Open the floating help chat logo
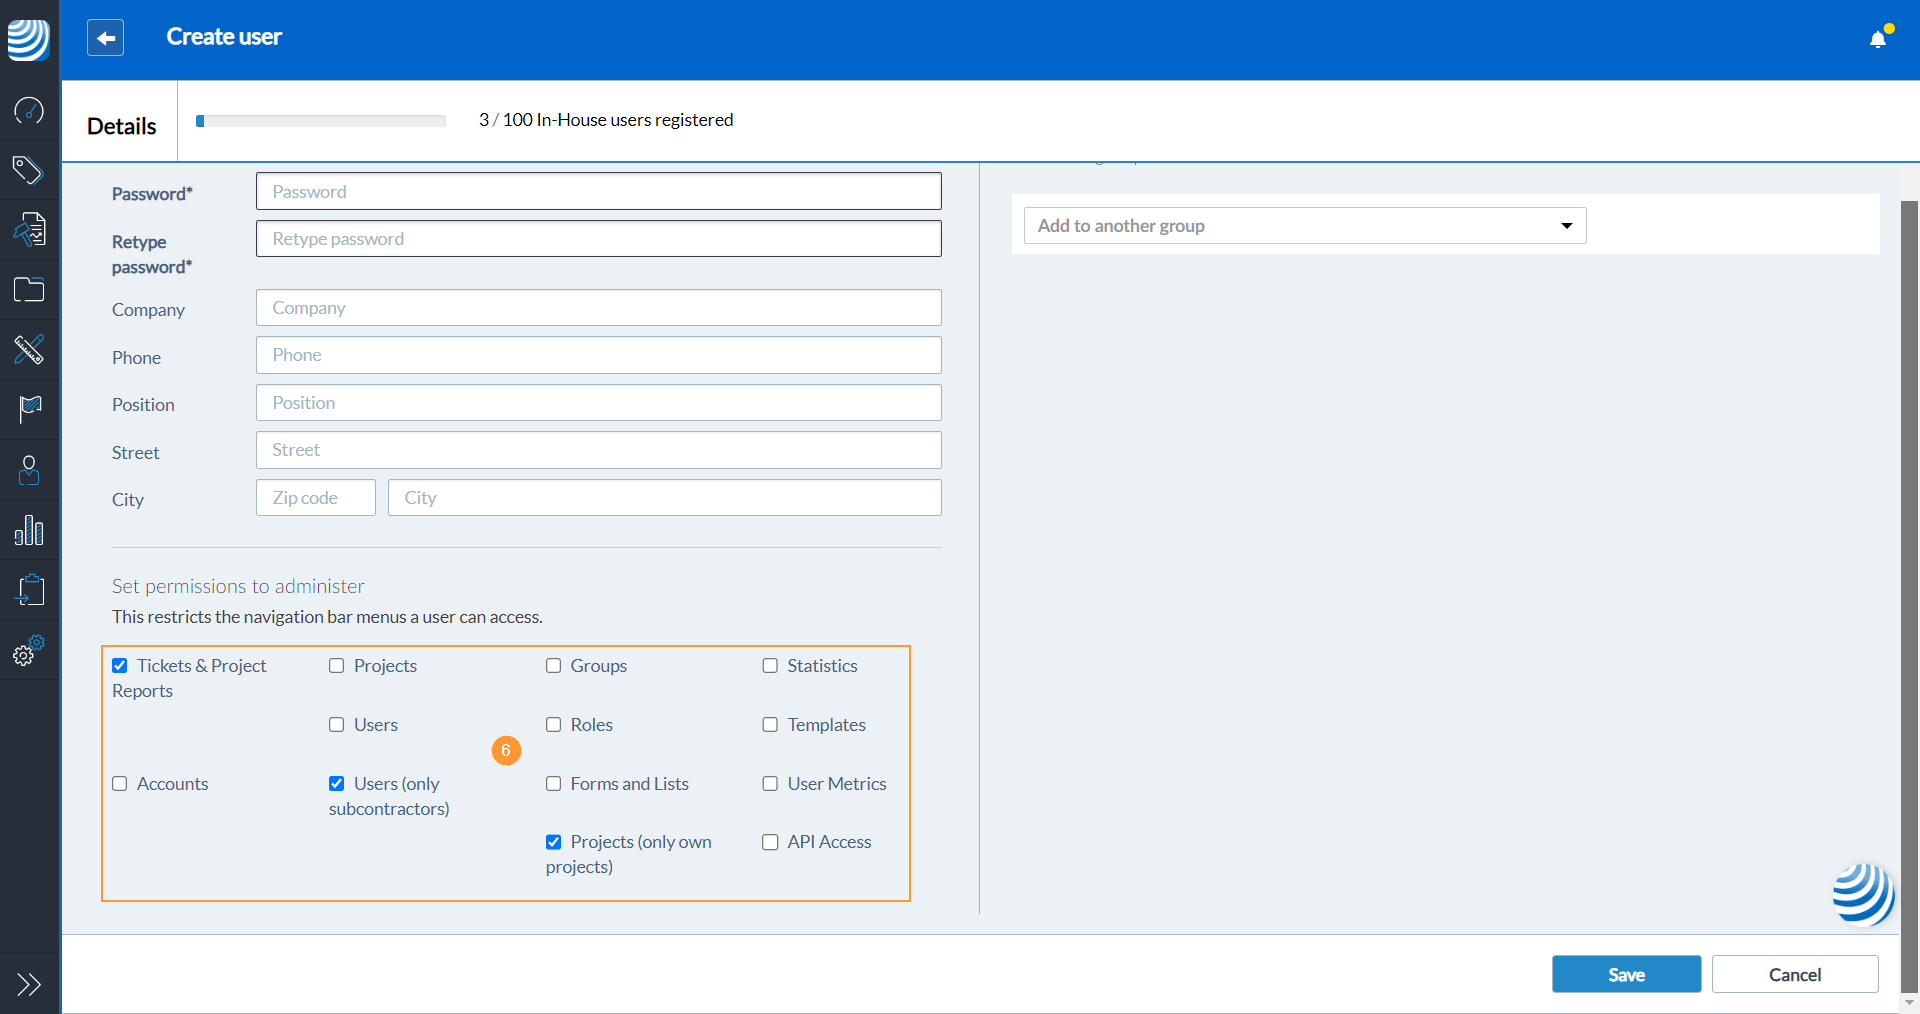Screen dimensions: 1920x1014 1863,894
